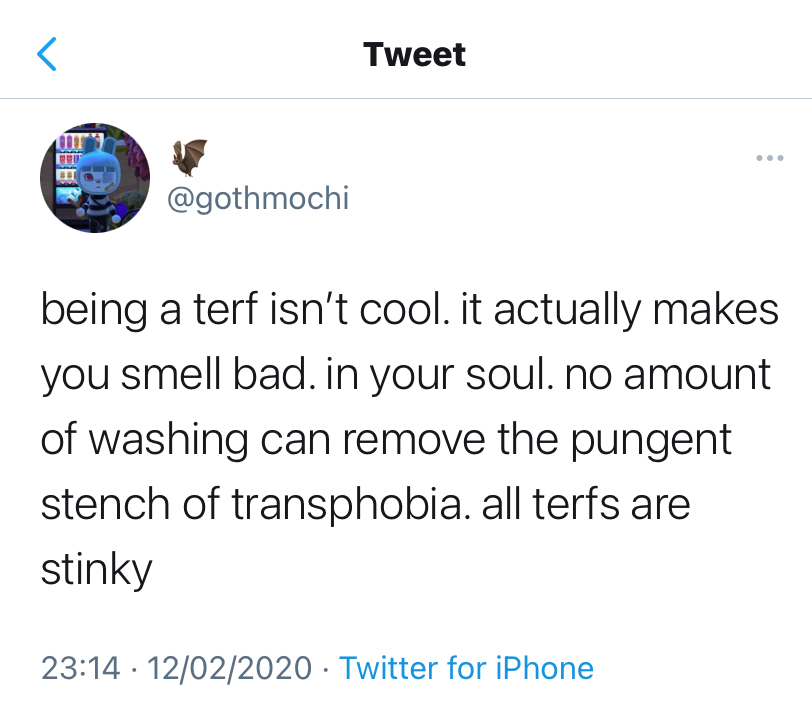Tap the word "stinky" in the tweet
Viewport: 812px width, 714px height.
[96, 570]
